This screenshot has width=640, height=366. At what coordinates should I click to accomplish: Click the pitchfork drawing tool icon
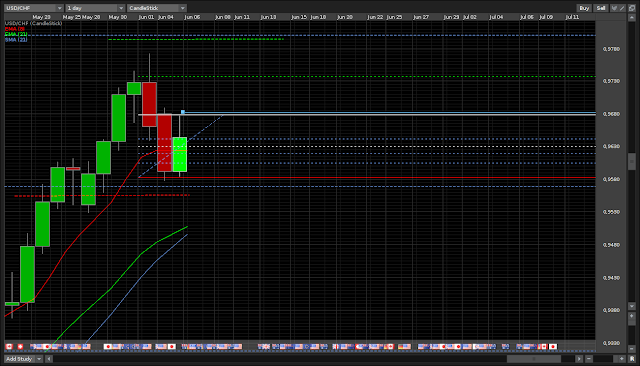point(614,8)
